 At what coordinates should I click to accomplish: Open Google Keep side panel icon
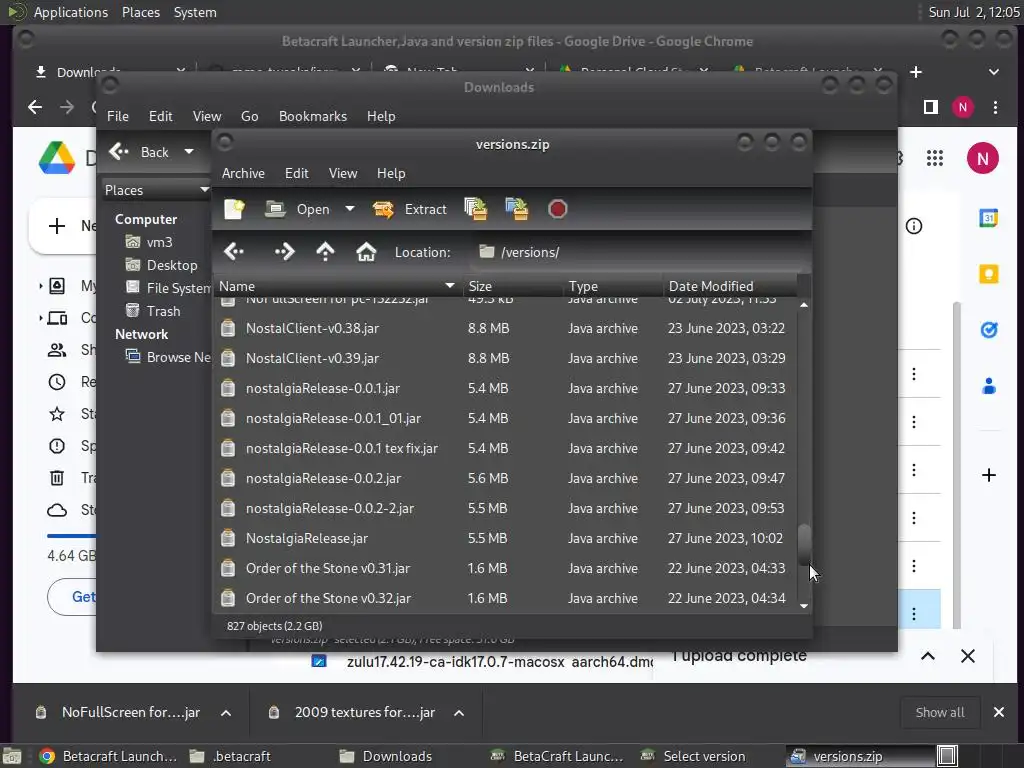[989, 274]
